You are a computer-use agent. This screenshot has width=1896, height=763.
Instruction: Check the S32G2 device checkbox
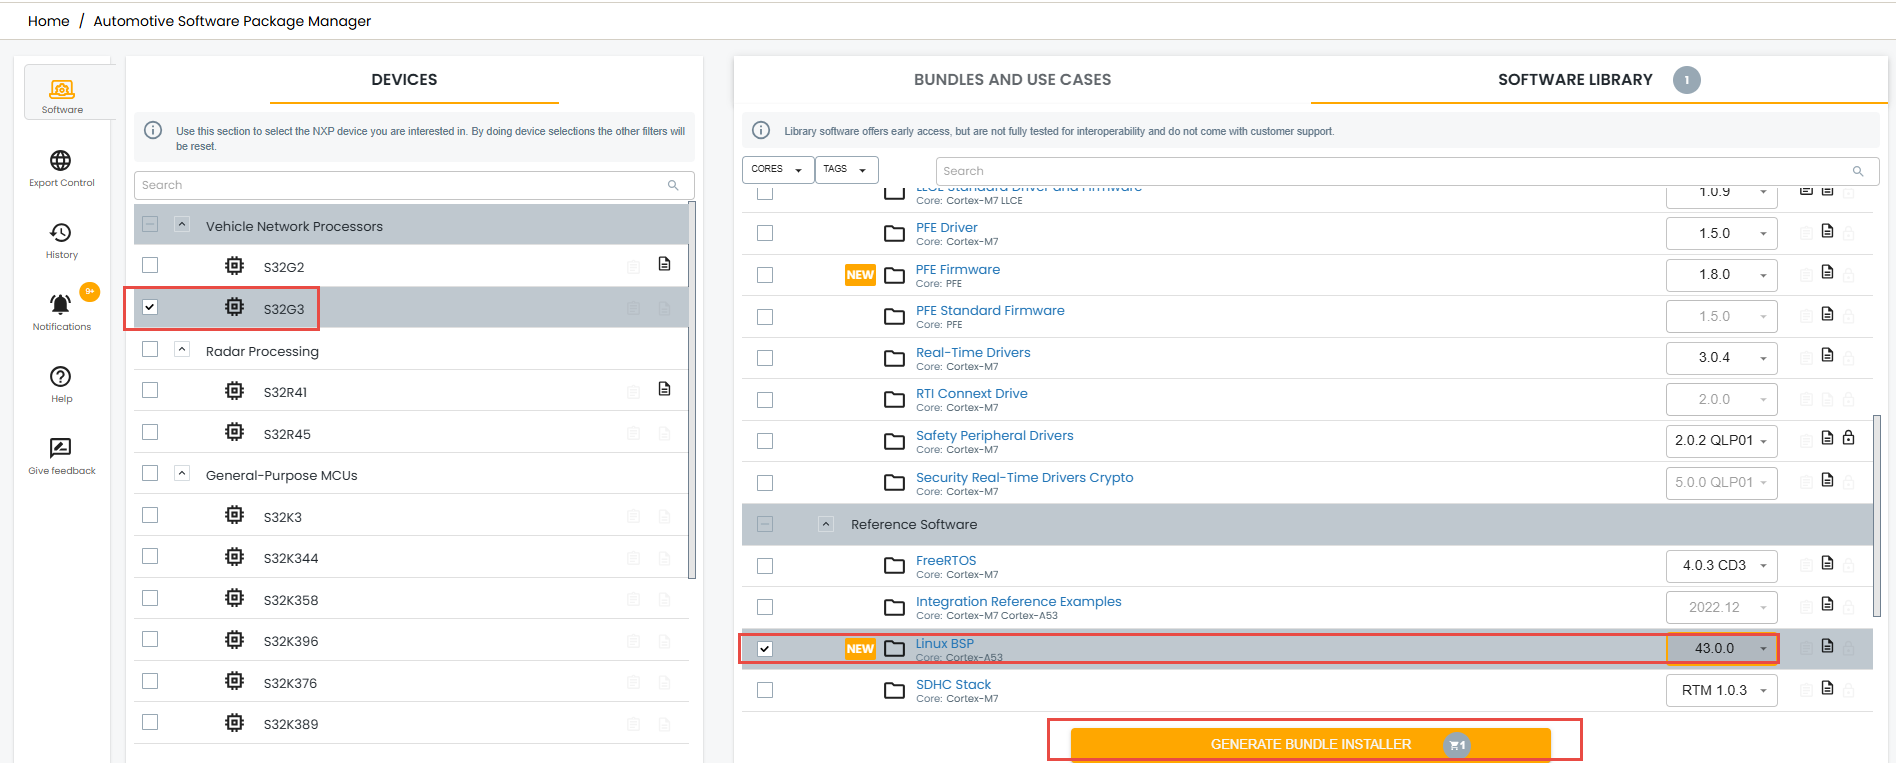click(150, 265)
